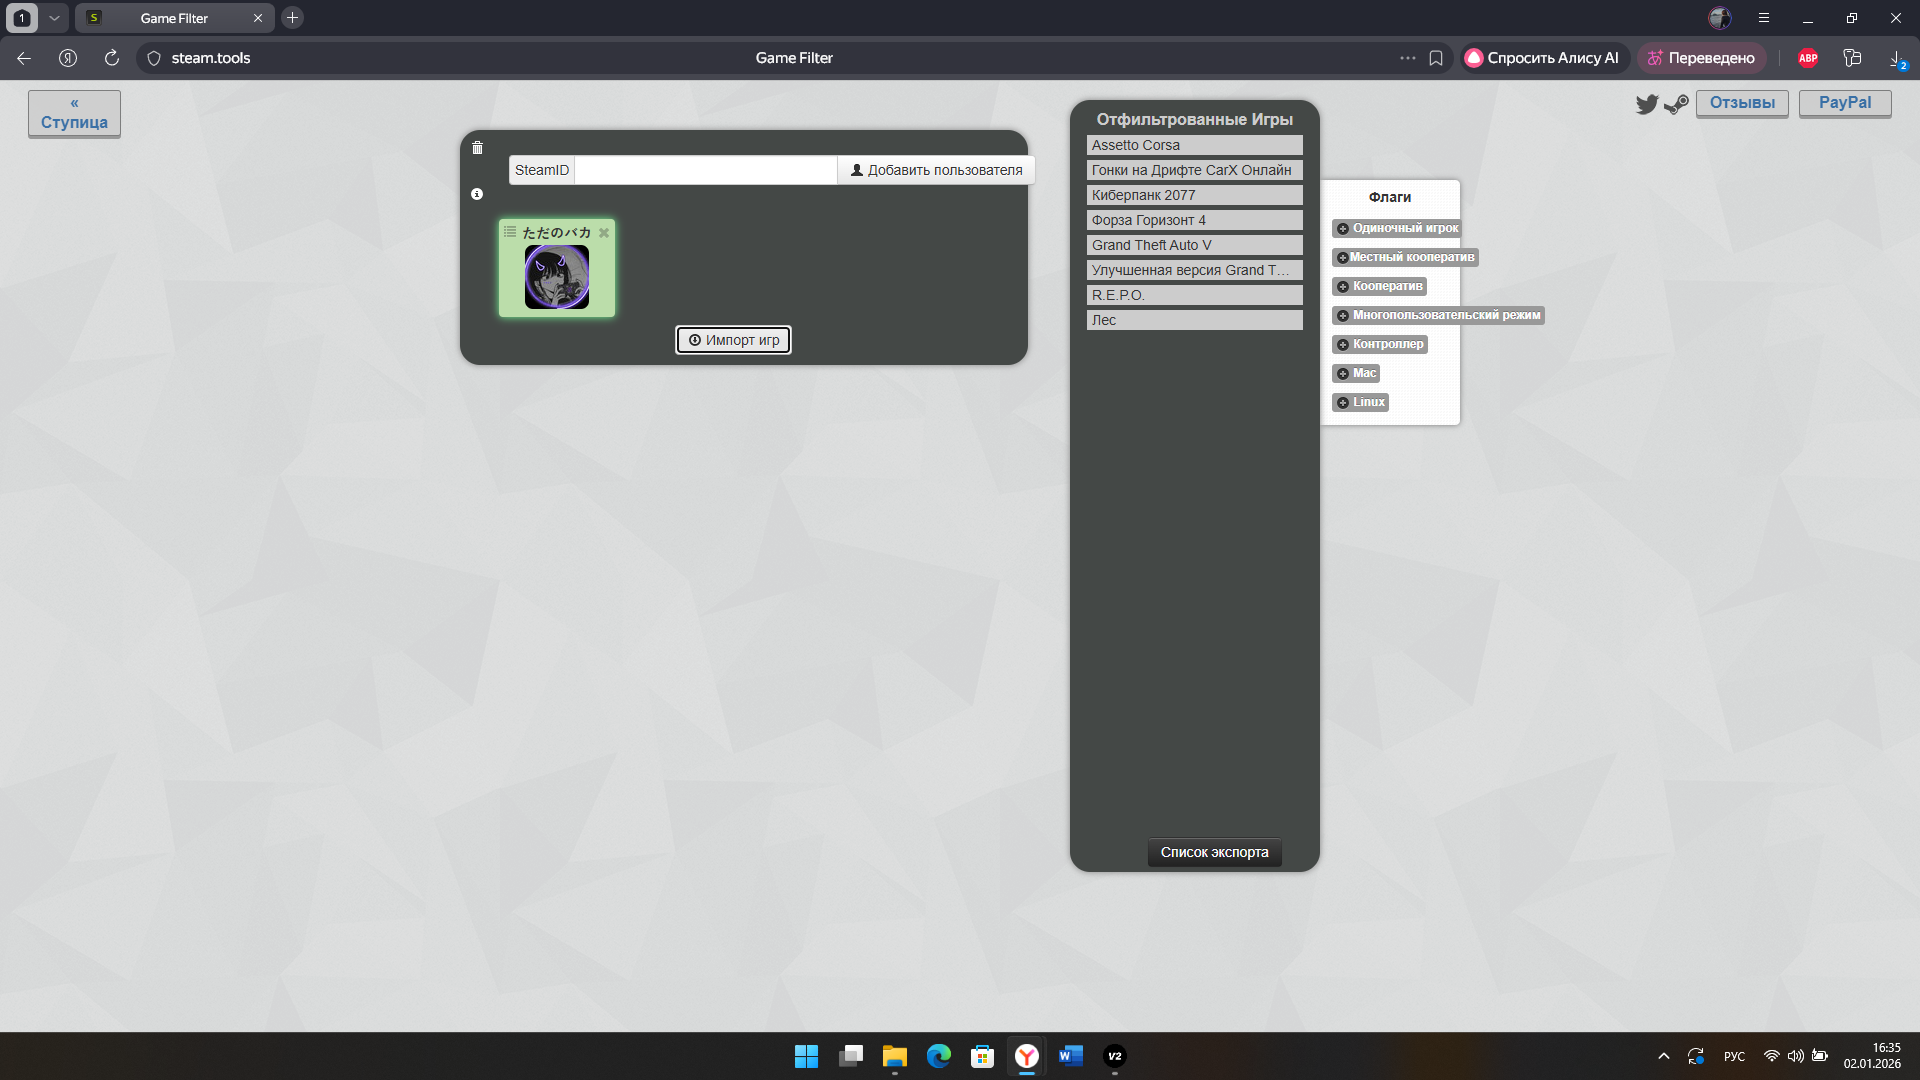This screenshot has height=1080, width=1920.
Task: Click the Список экспорта button
Action: coord(1214,852)
